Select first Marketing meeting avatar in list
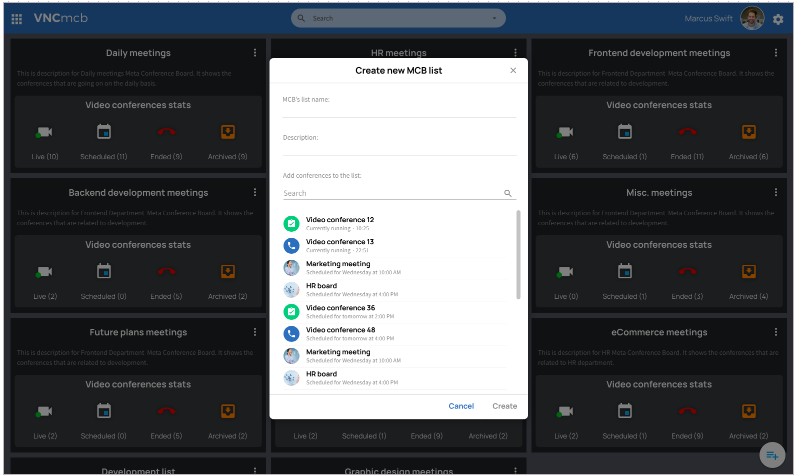The width and height of the screenshot is (797, 476). 291,267
